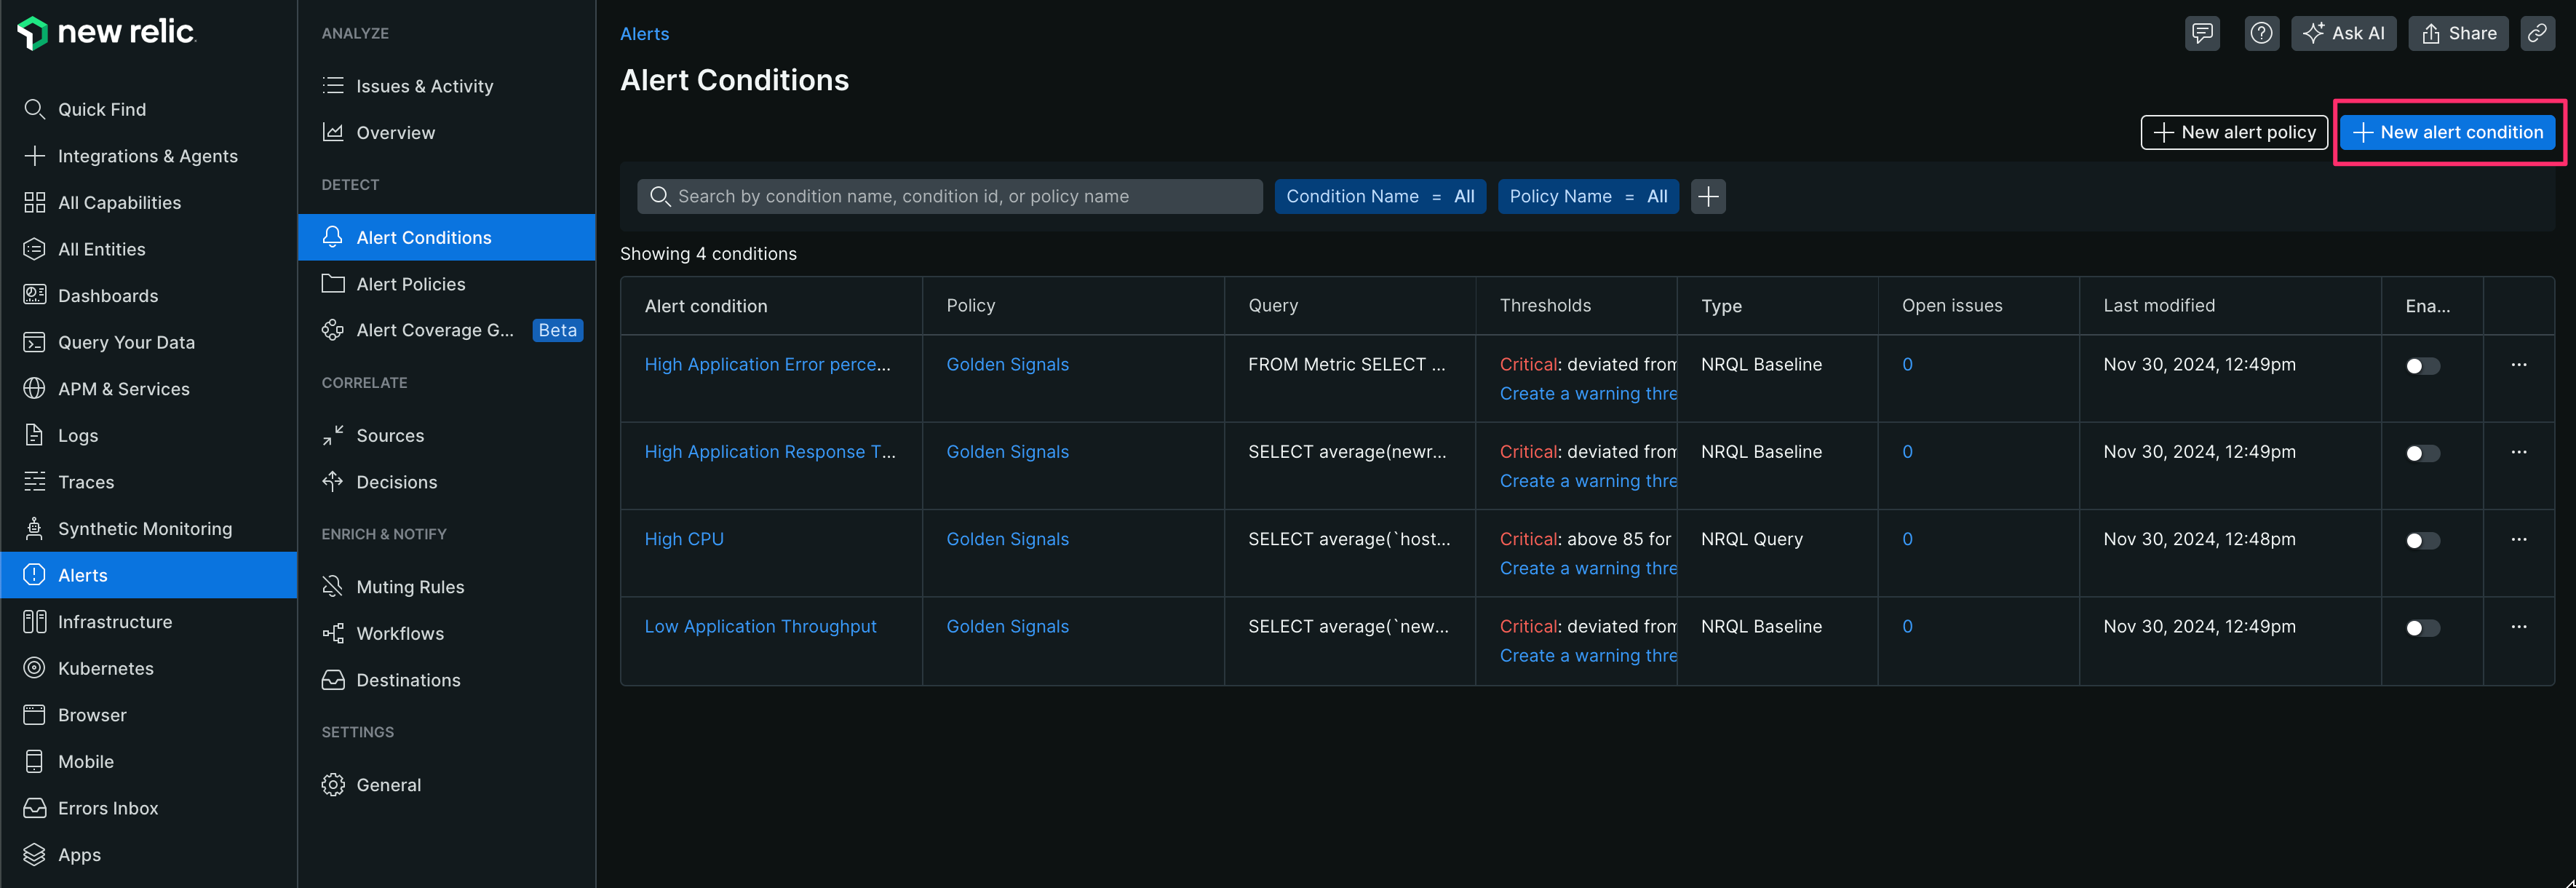
Task: Click the help question mark icon
Action: point(2261,33)
